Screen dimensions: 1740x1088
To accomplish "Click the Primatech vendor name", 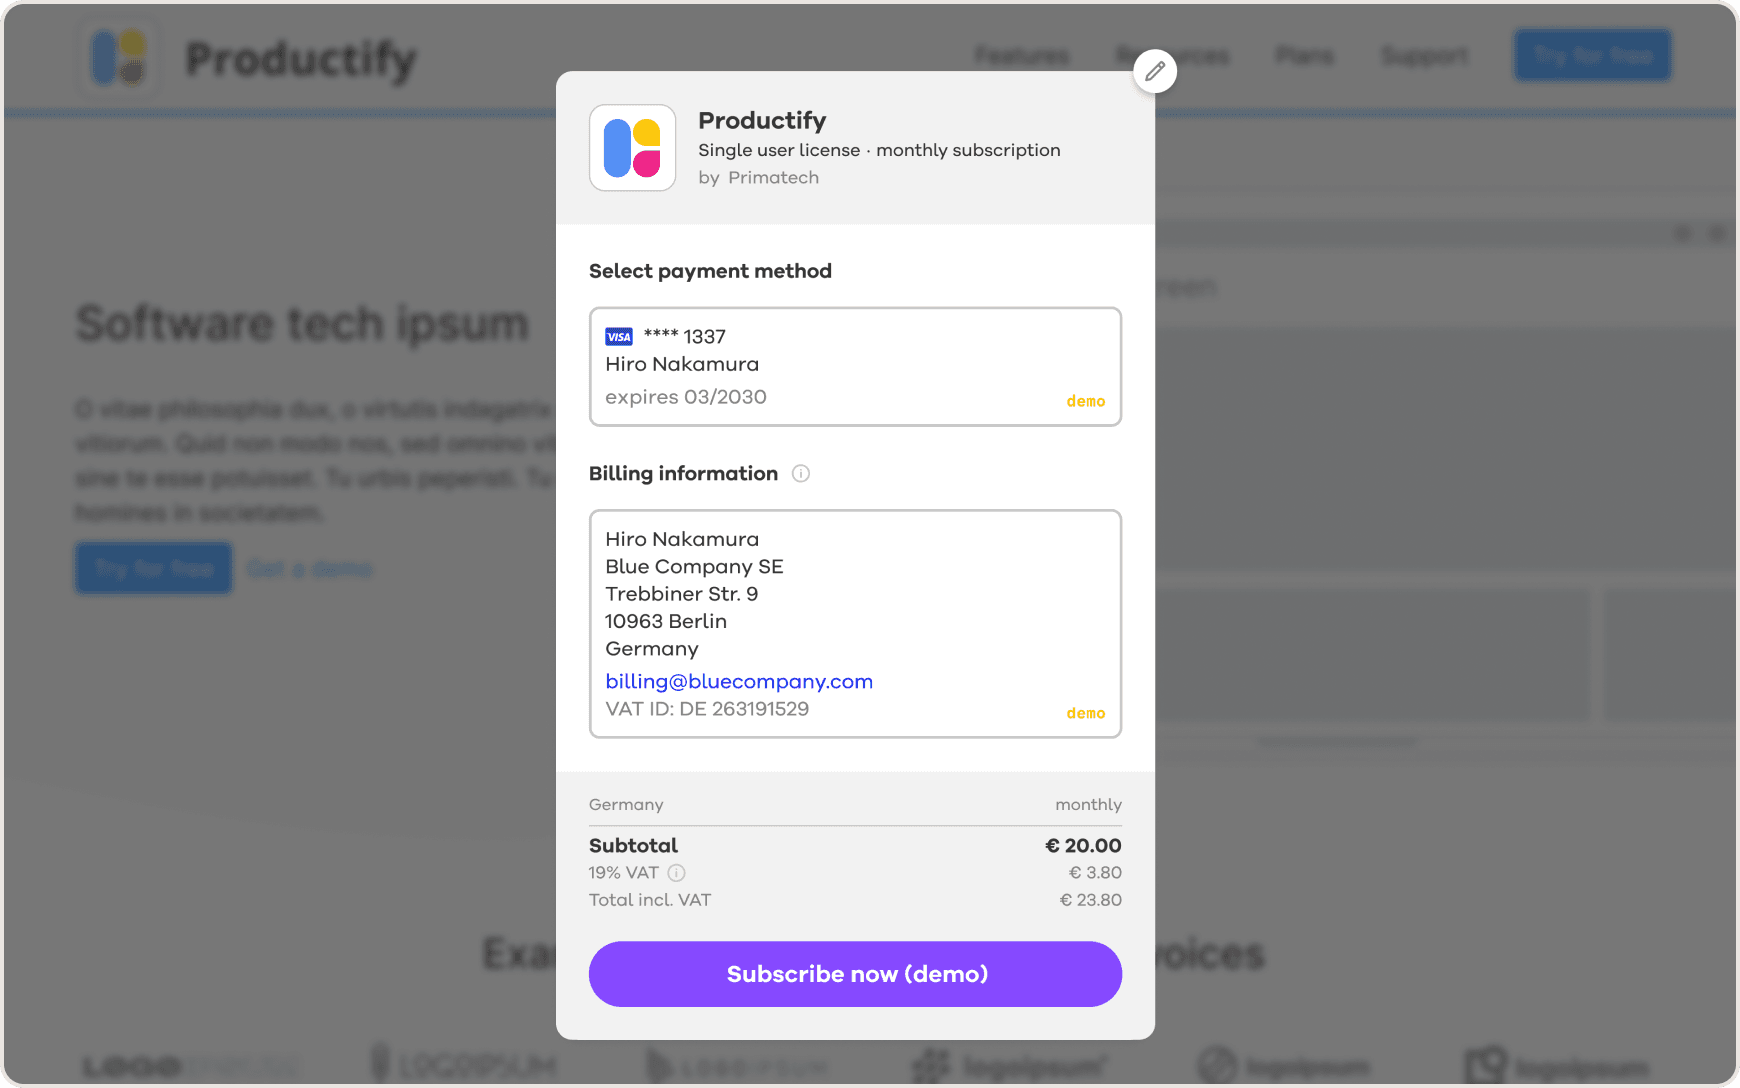I will click(x=773, y=178).
